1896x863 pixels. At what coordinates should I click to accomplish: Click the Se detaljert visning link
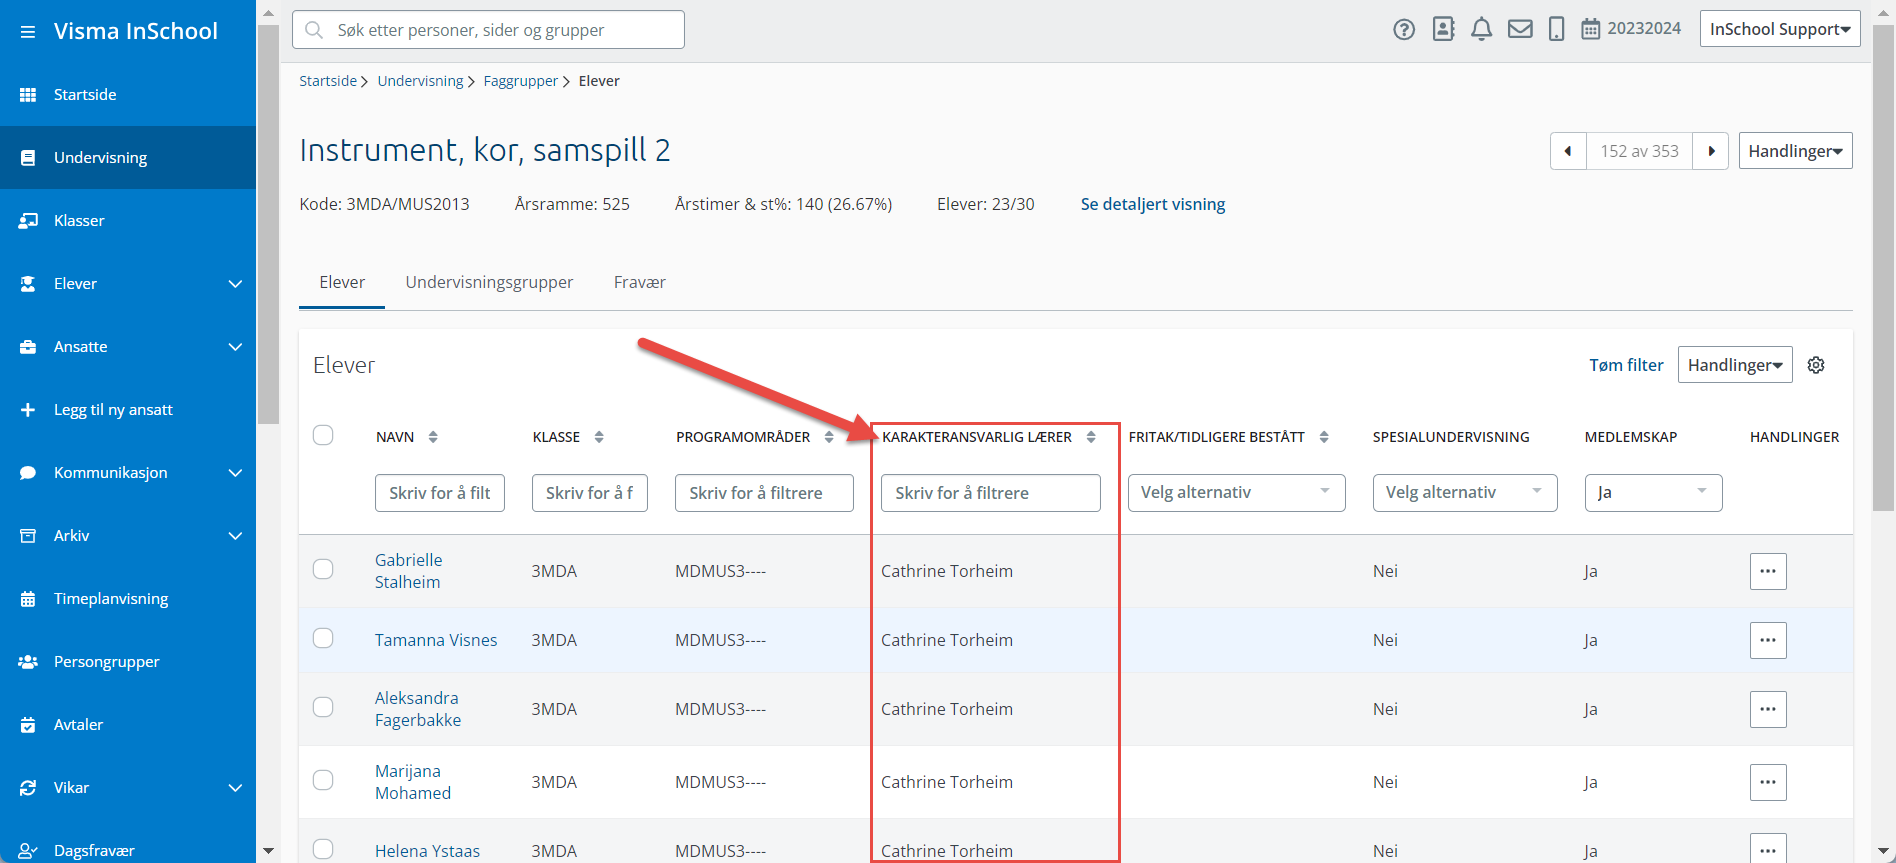pos(1152,204)
